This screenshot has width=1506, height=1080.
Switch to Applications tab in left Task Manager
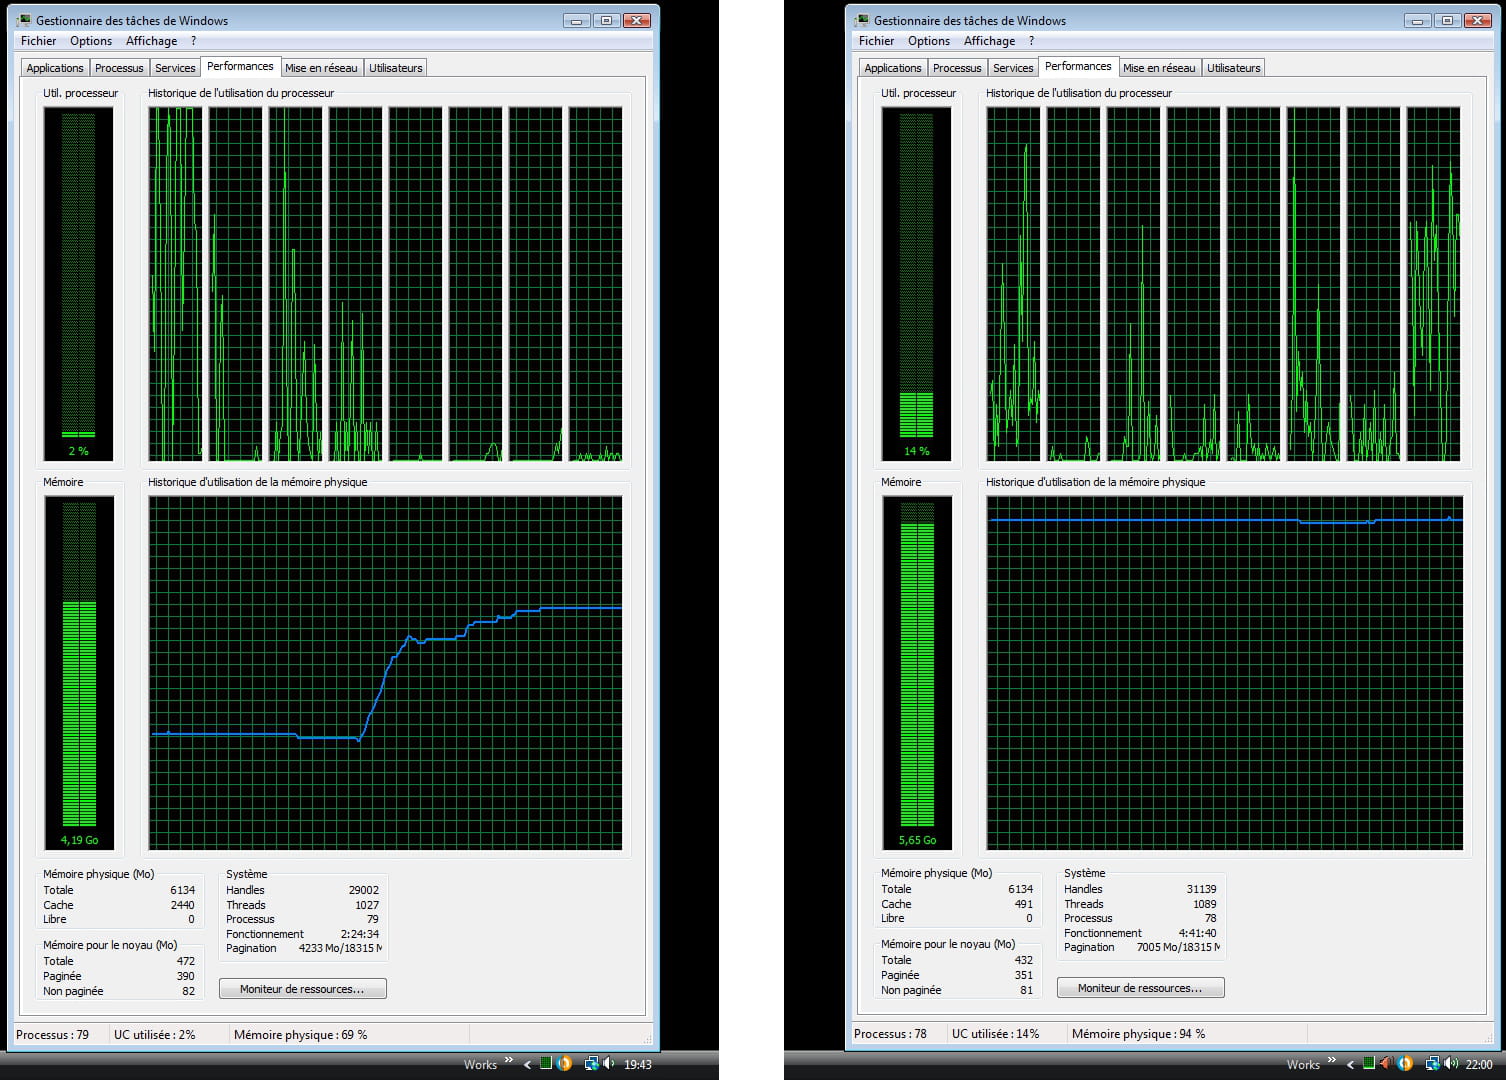(x=55, y=68)
